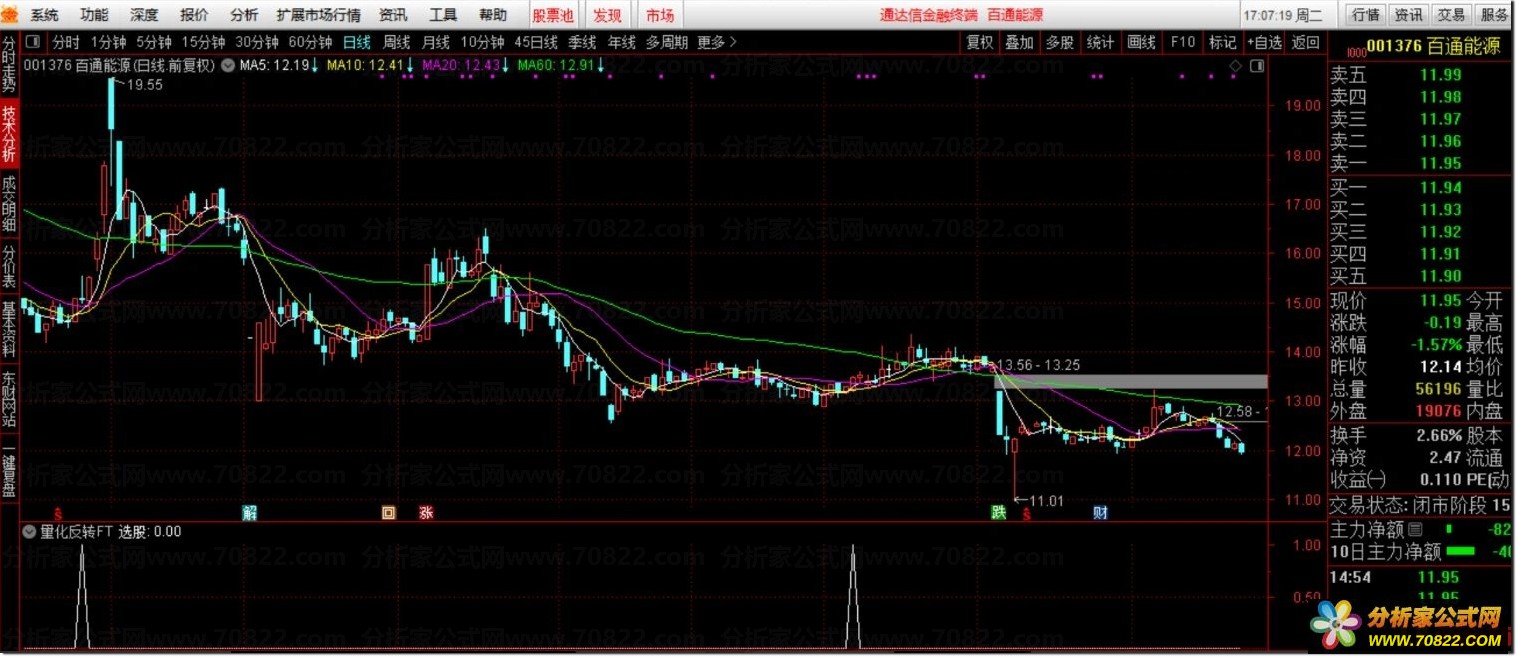1518x657 pixels.
Task: Select the 60分钟 timeframe
Action: tap(310, 42)
